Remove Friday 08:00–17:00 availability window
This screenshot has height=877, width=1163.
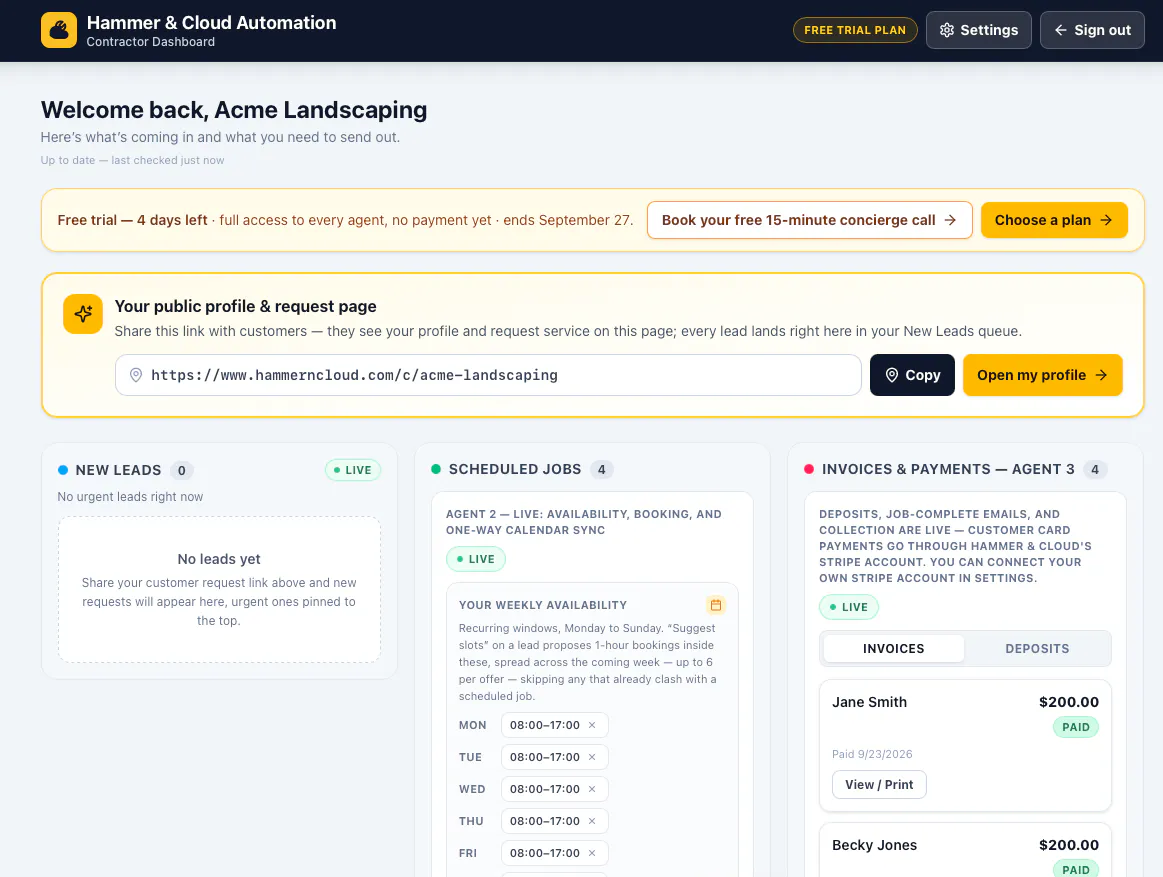[592, 853]
